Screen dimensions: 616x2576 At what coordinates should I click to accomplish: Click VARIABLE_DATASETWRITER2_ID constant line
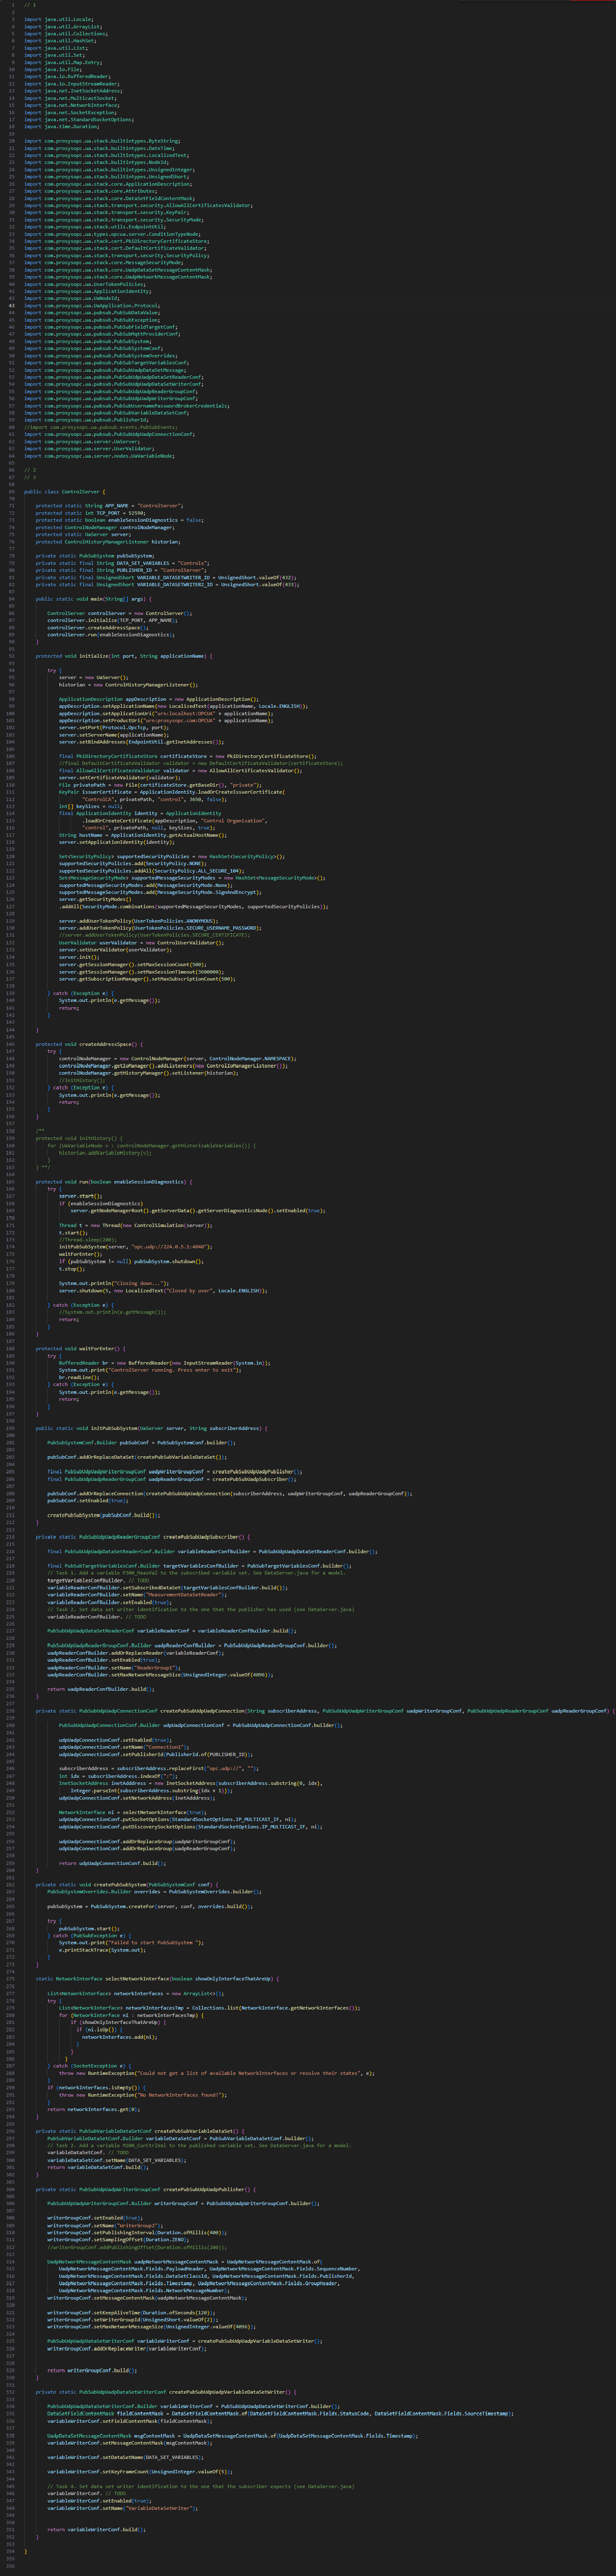[x=167, y=584]
